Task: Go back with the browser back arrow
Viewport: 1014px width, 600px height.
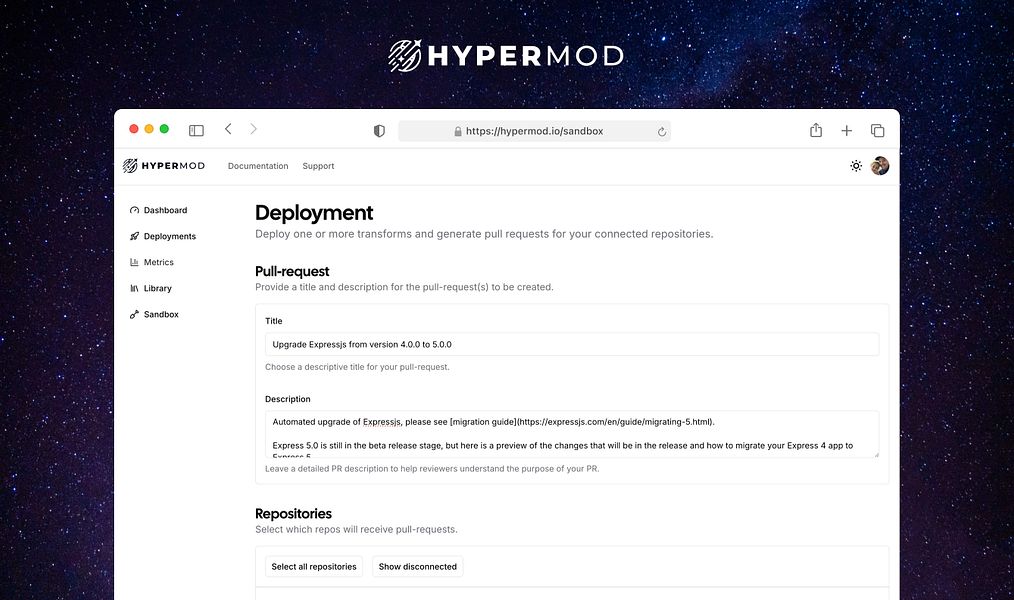Action: tap(228, 129)
